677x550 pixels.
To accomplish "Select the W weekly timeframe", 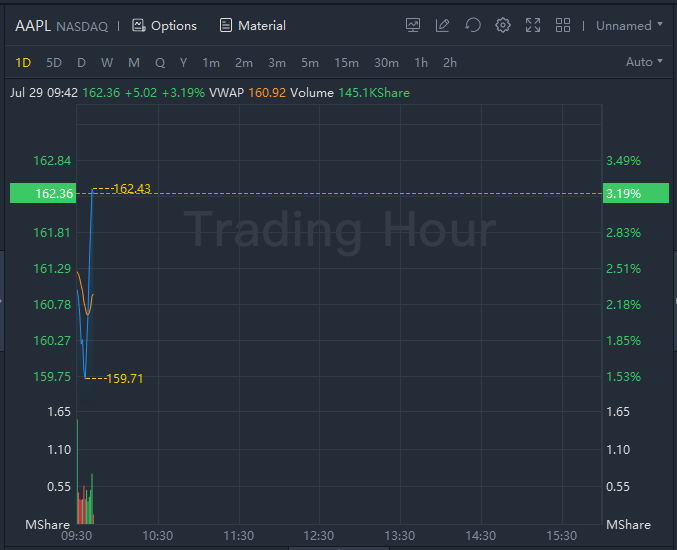I will tap(107, 63).
